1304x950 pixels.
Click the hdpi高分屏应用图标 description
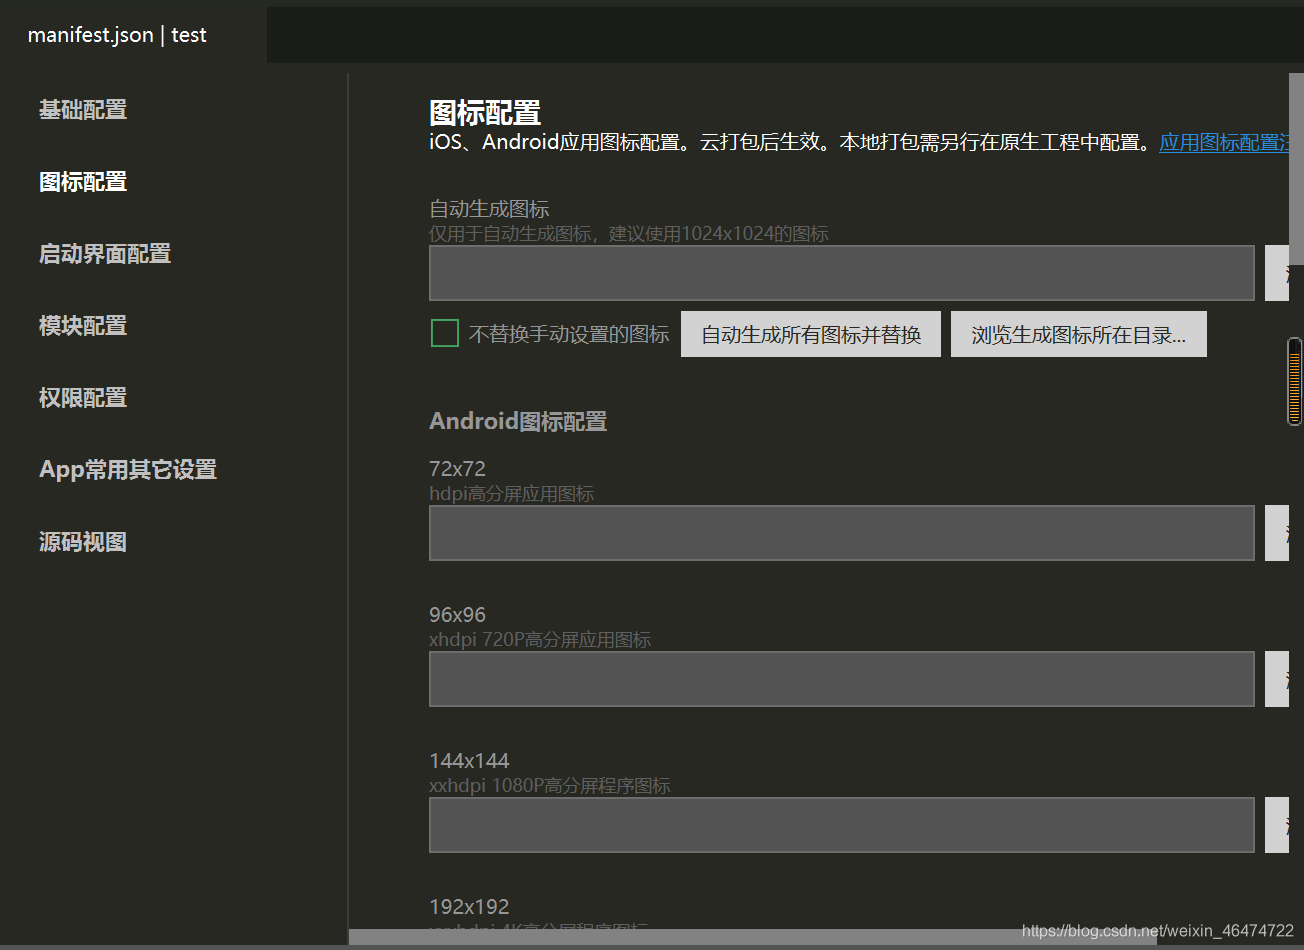(x=512, y=493)
